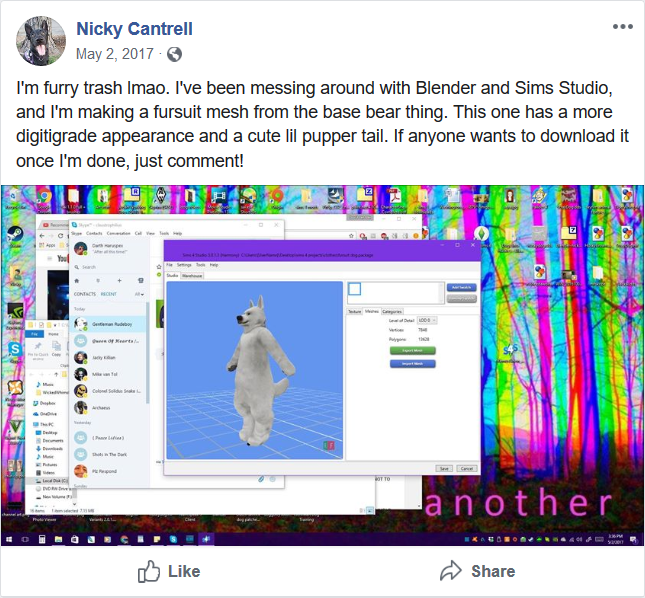Click the Remove Swatch button
Screen dimensions: 645x598
[x=462, y=298]
